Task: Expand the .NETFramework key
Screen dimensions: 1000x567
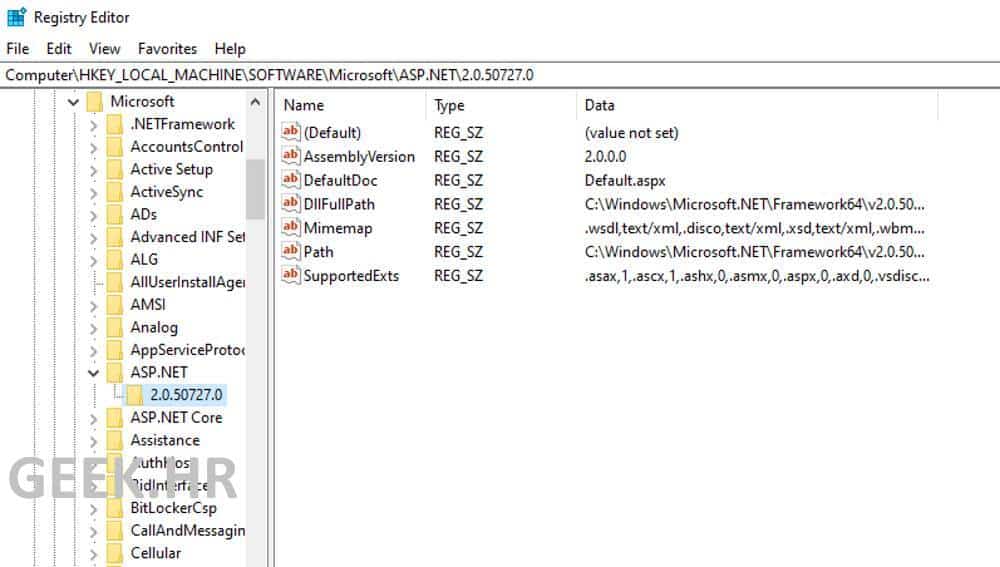Action: pyautogui.click(x=94, y=125)
